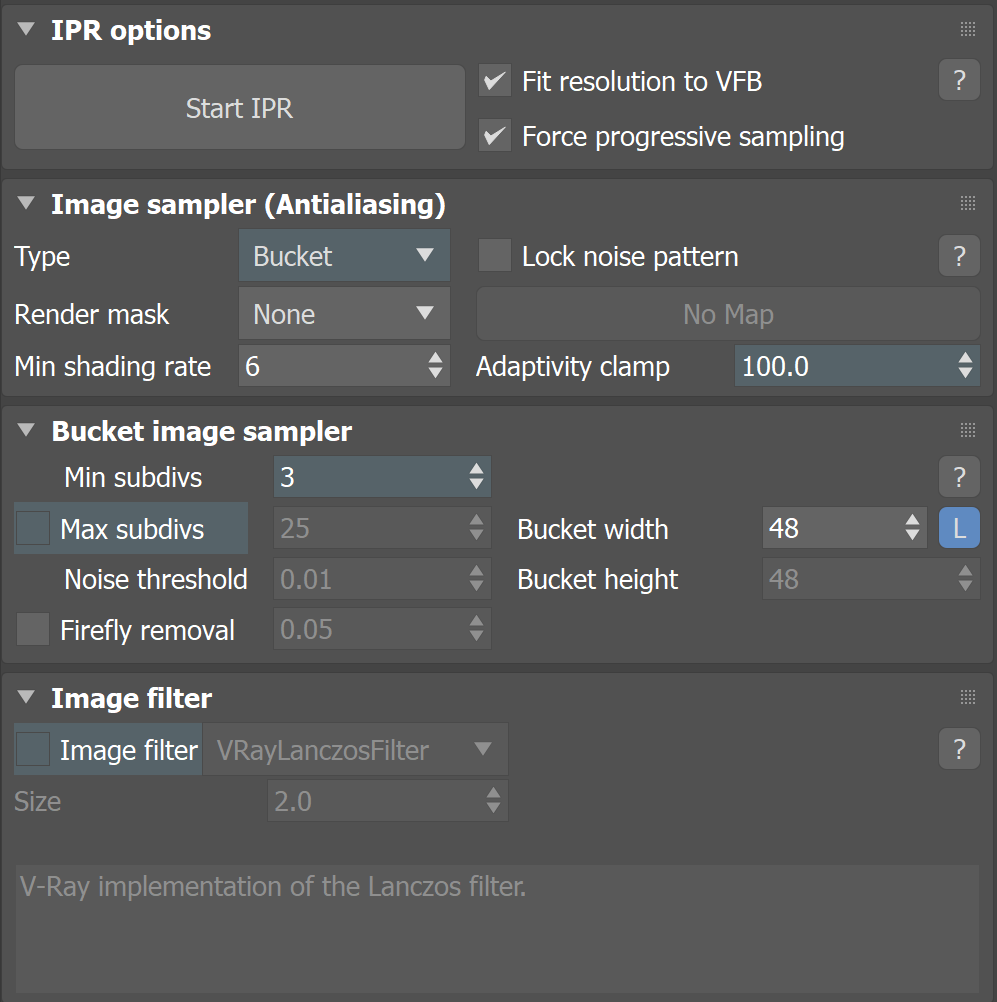Screen dimensions: 997x1002
Task: Grab the Image filter rollout drag handle
Action: tap(968, 697)
